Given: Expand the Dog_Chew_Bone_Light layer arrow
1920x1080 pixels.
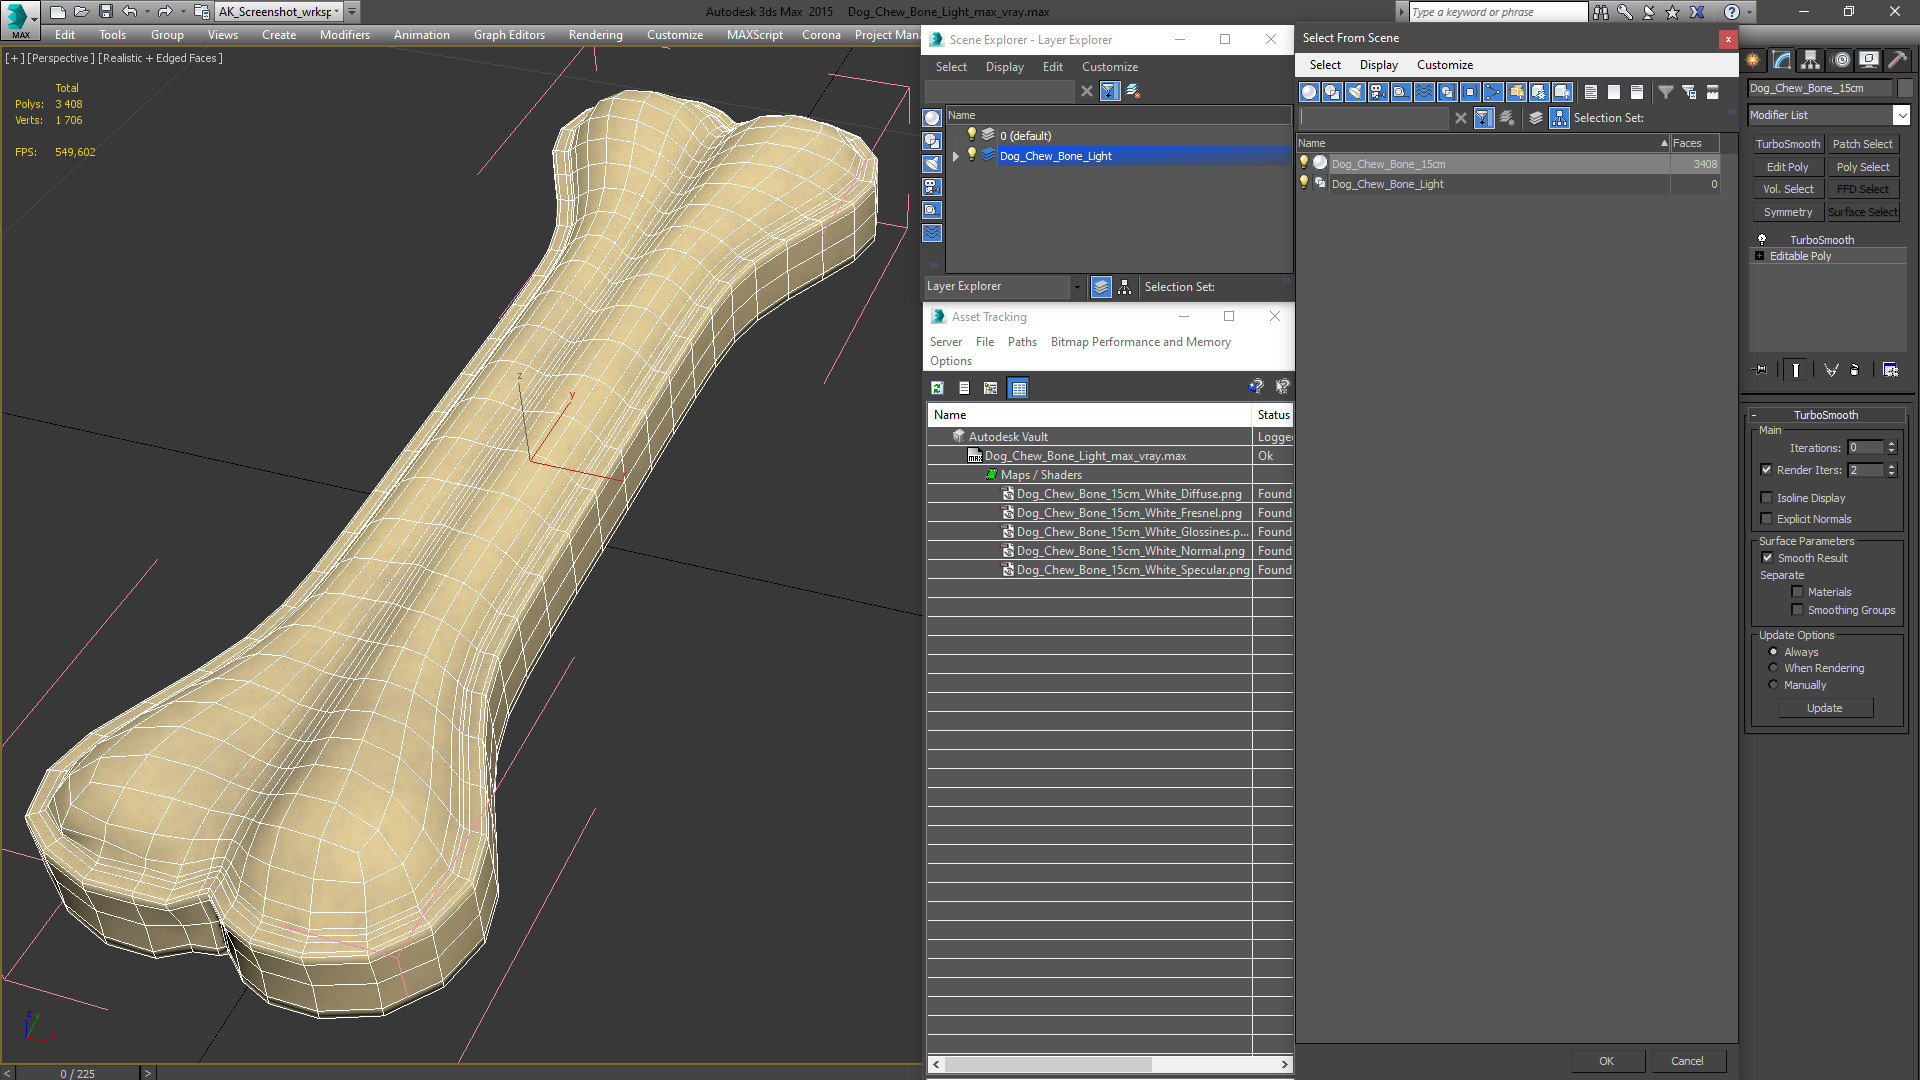Looking at the screenshot, I should (956, 156).
